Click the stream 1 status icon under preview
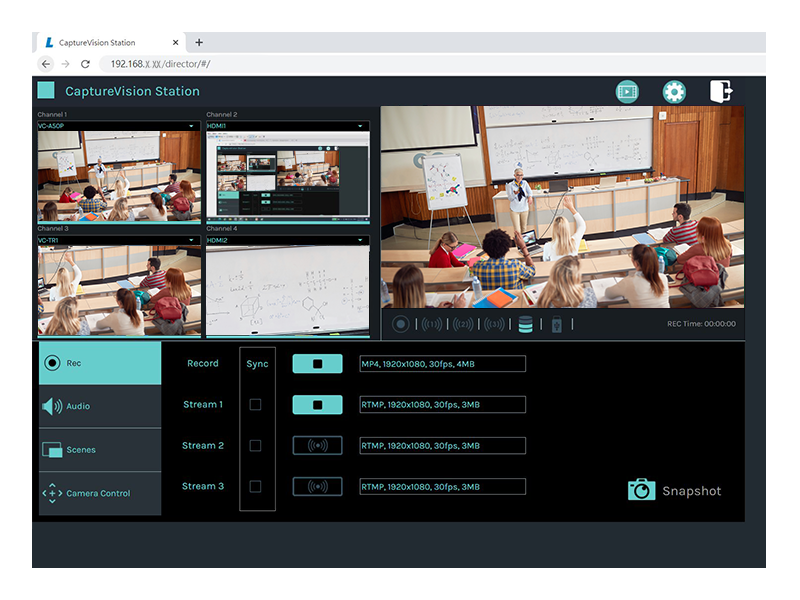800x600 pixels. click(x=431, y=324)
